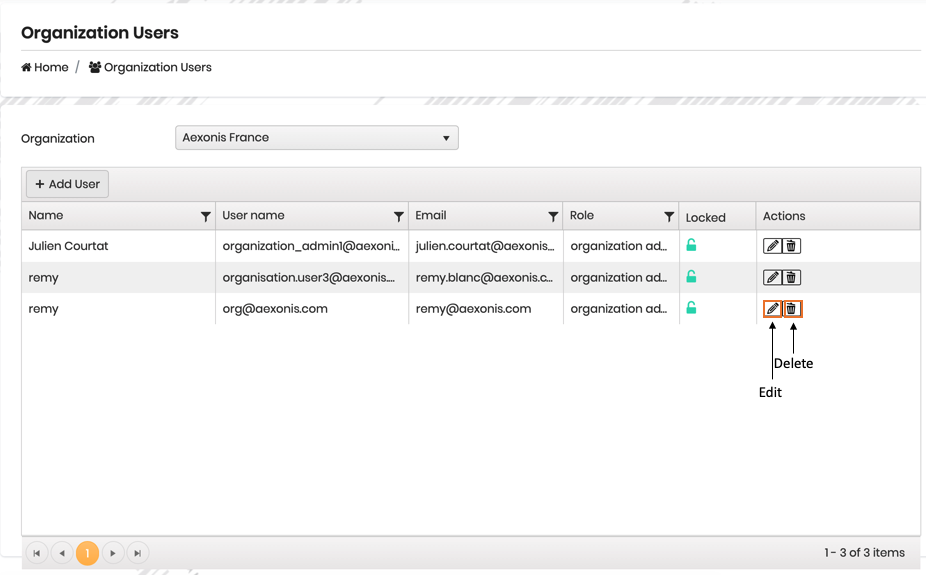Image resolution: width=926 pixels, height=575 pixels.
Task: Edit the Julien Courtat user
Action: pyautogui.click(x=772, y=246)
